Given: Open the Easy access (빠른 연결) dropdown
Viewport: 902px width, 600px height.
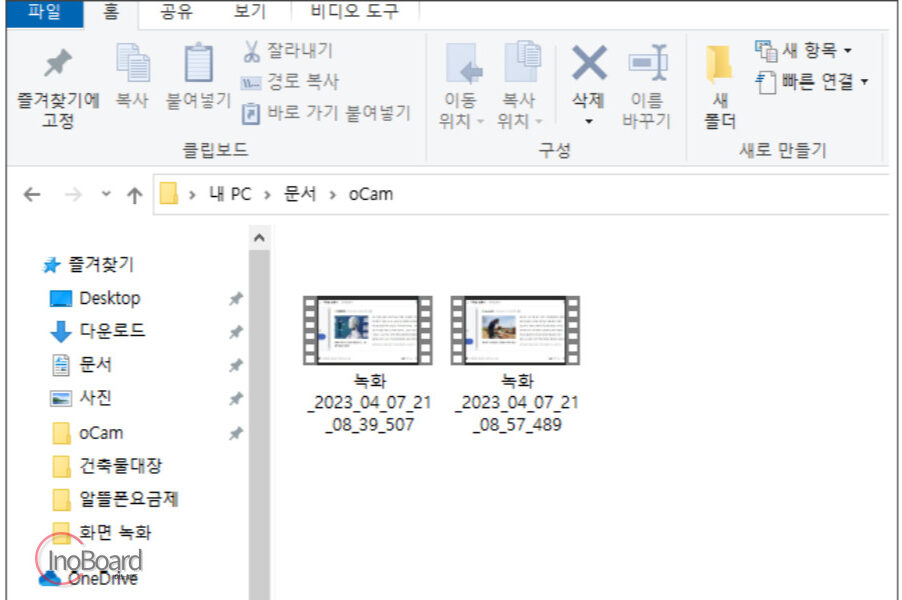Looking at the screenshot, I should [x=811, y=82].
